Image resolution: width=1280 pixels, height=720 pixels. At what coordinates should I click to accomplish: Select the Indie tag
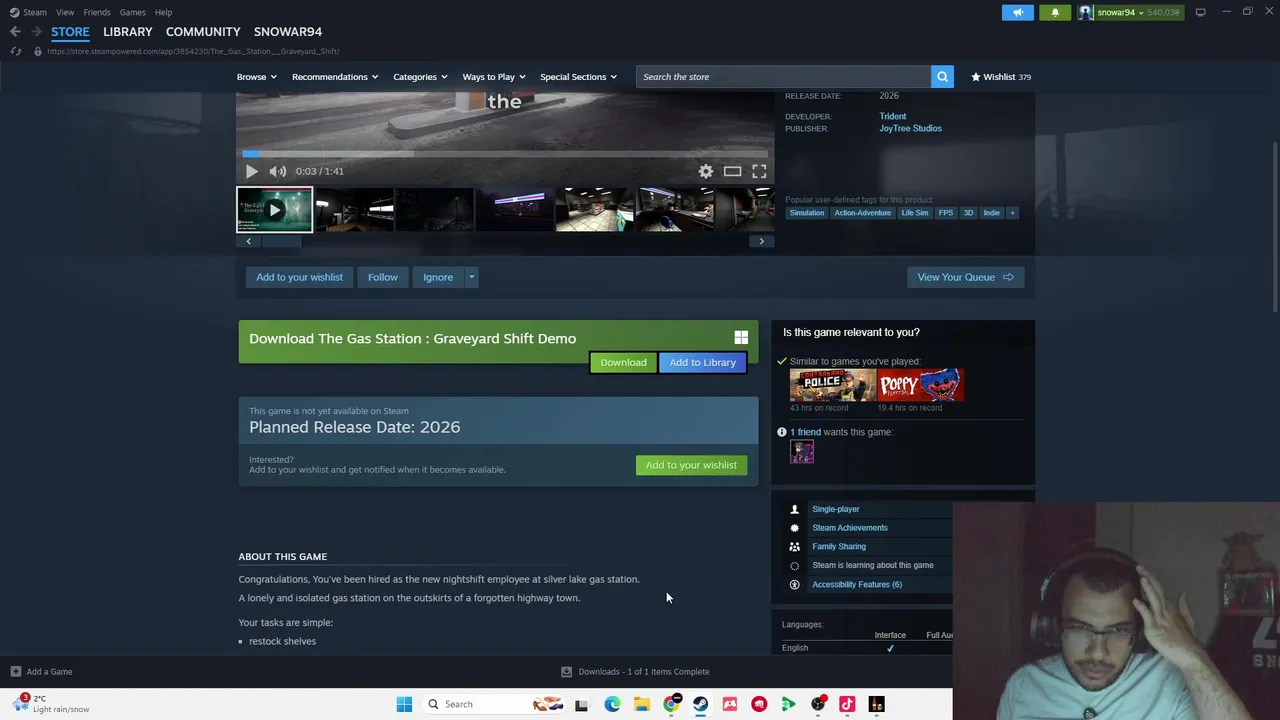pos(991,213)
